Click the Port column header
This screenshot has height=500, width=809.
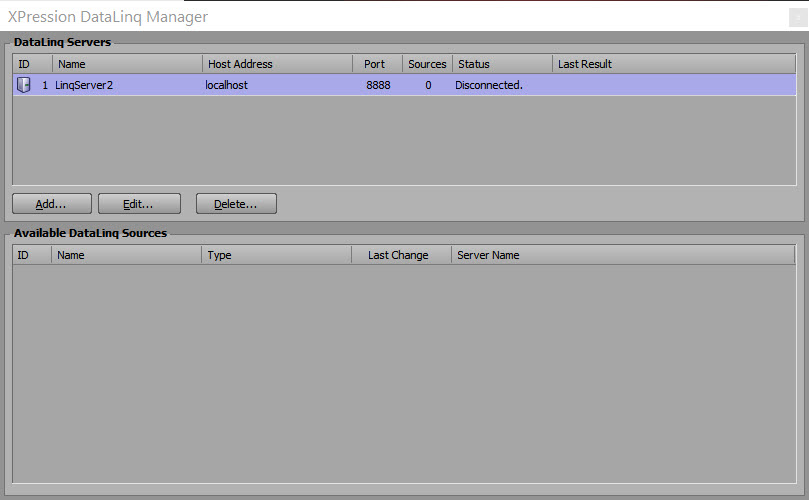click(377, 64)
